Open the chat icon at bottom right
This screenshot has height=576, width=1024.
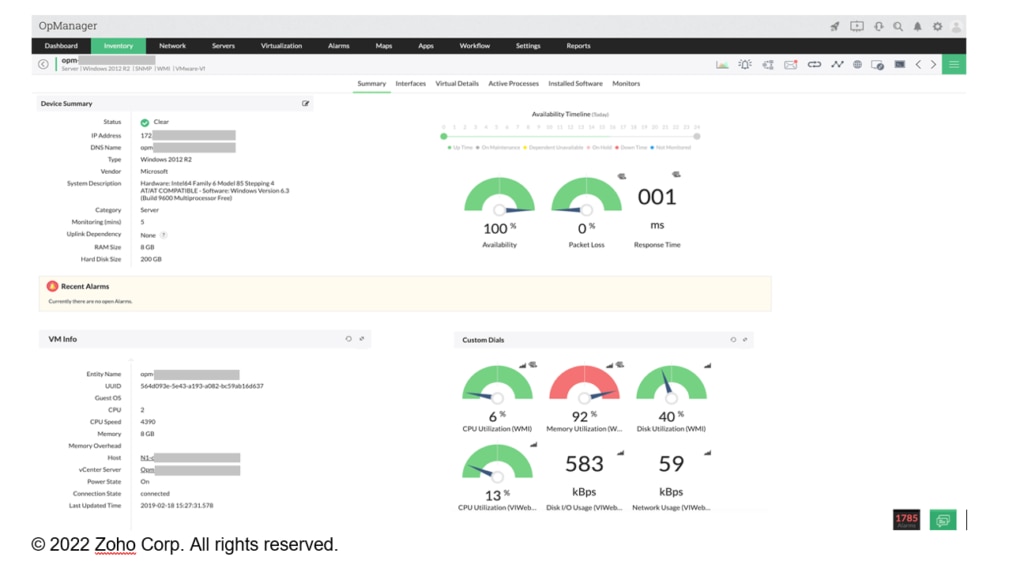click(x=943, y=520)
